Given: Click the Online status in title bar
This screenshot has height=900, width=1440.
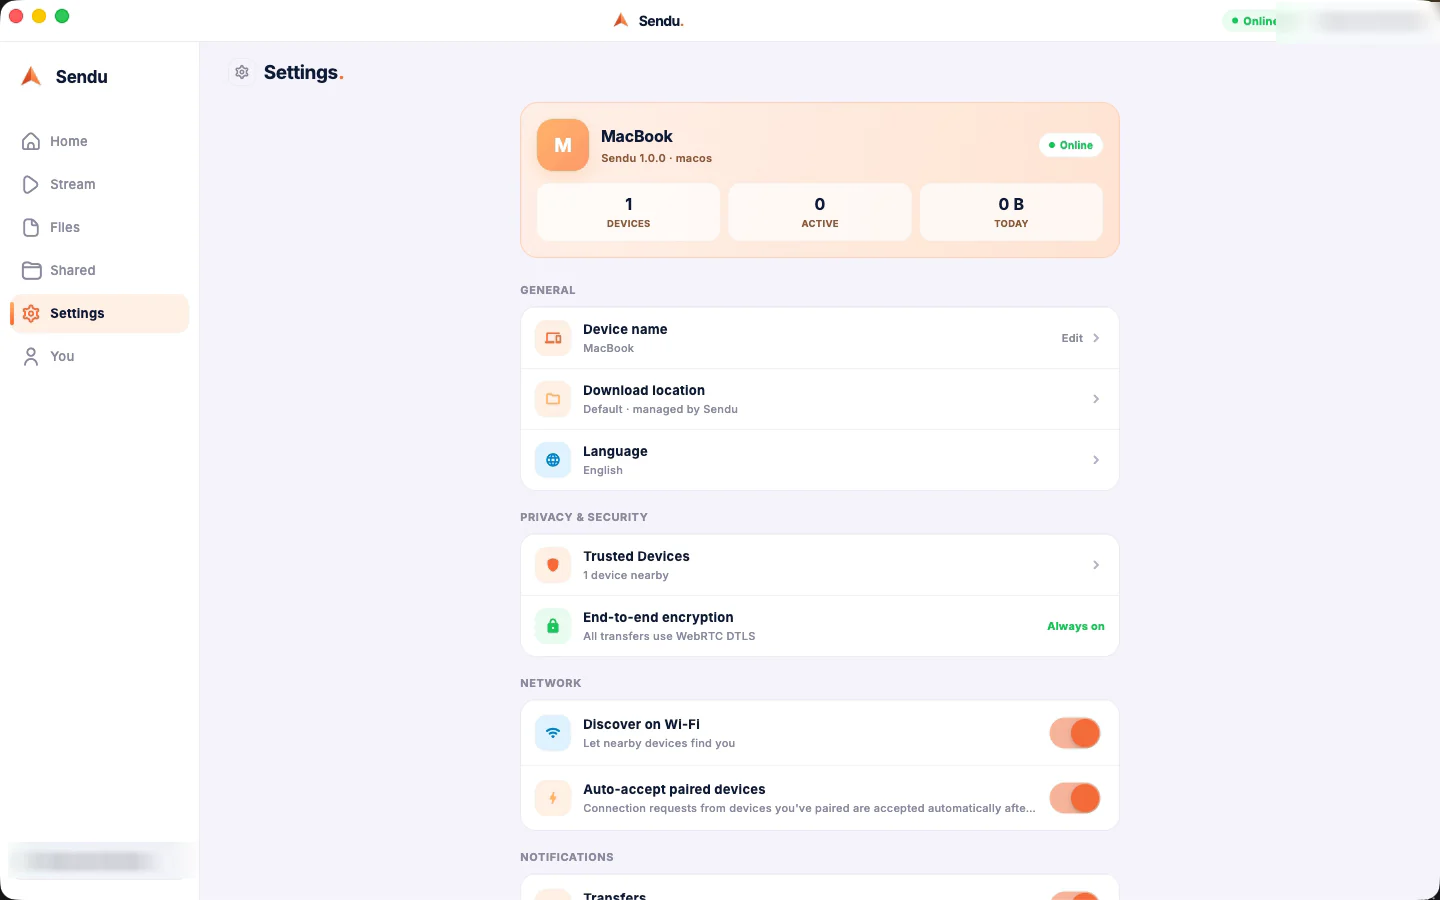Looking at the screenshot, I should point(1253,21).
